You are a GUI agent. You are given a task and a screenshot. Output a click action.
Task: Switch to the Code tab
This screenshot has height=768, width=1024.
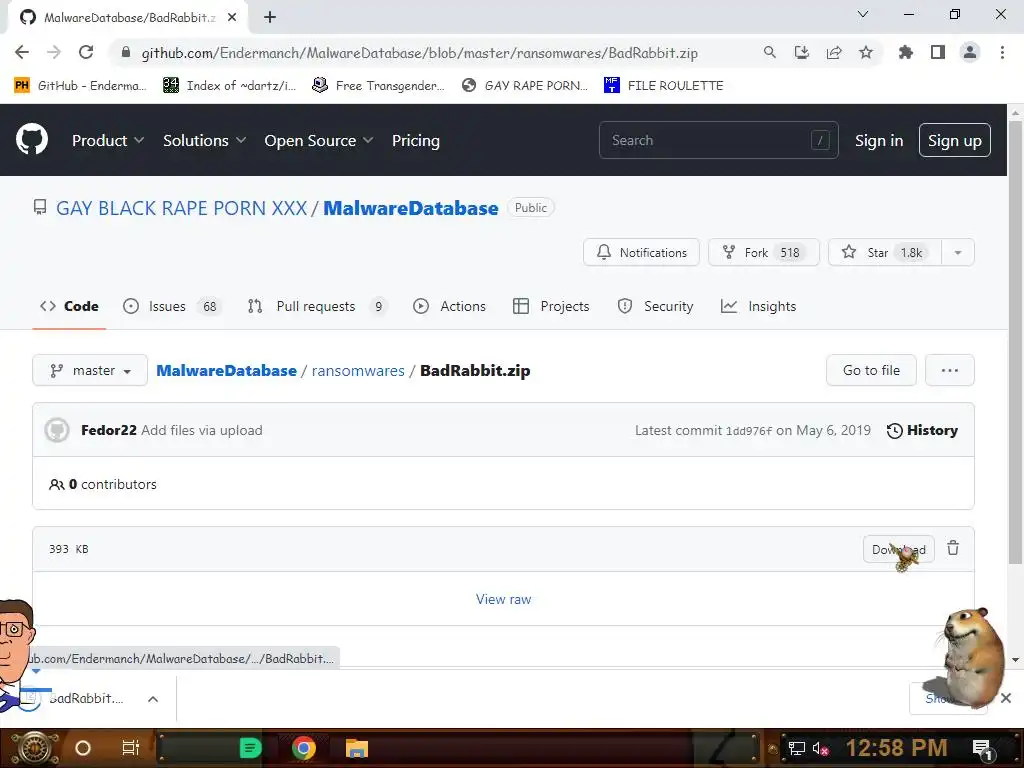click(69, 306)
